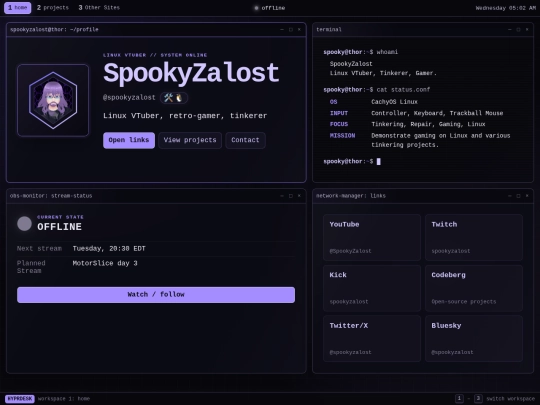This screenshot has width=540, height=405.
Task: Close the profile window
Action: [x=299, y=30]
